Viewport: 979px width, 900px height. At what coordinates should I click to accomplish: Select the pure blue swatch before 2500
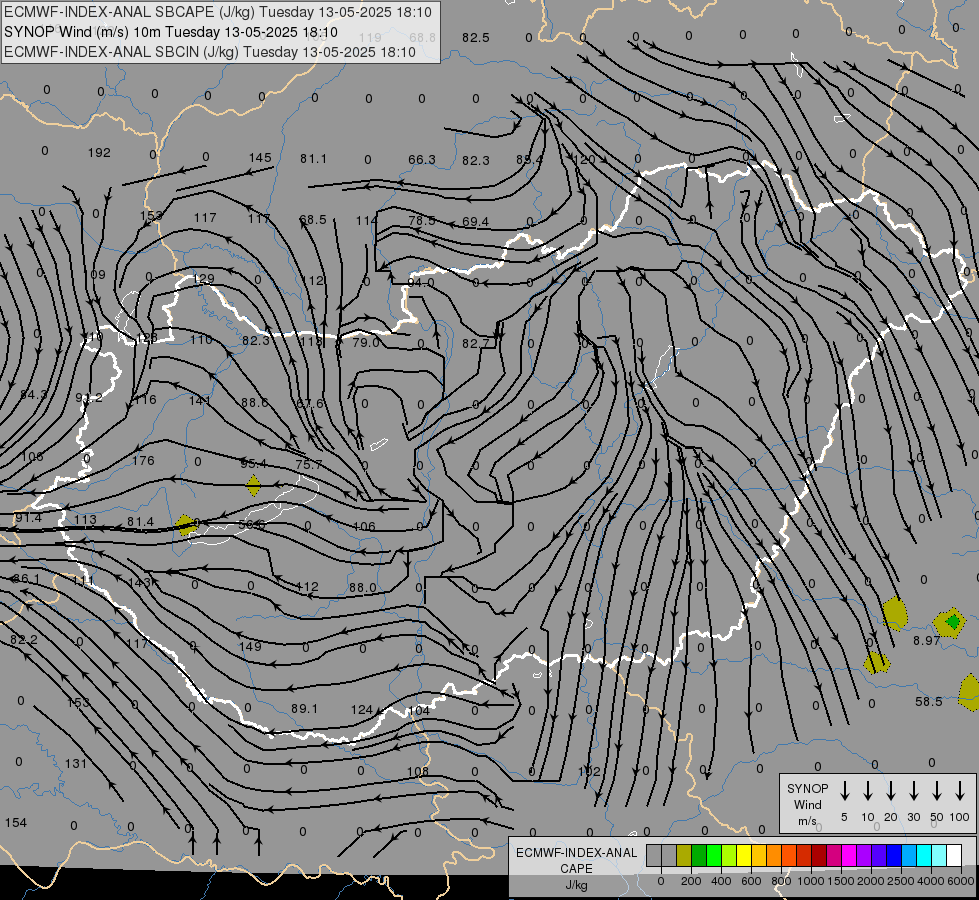[893, 855]
